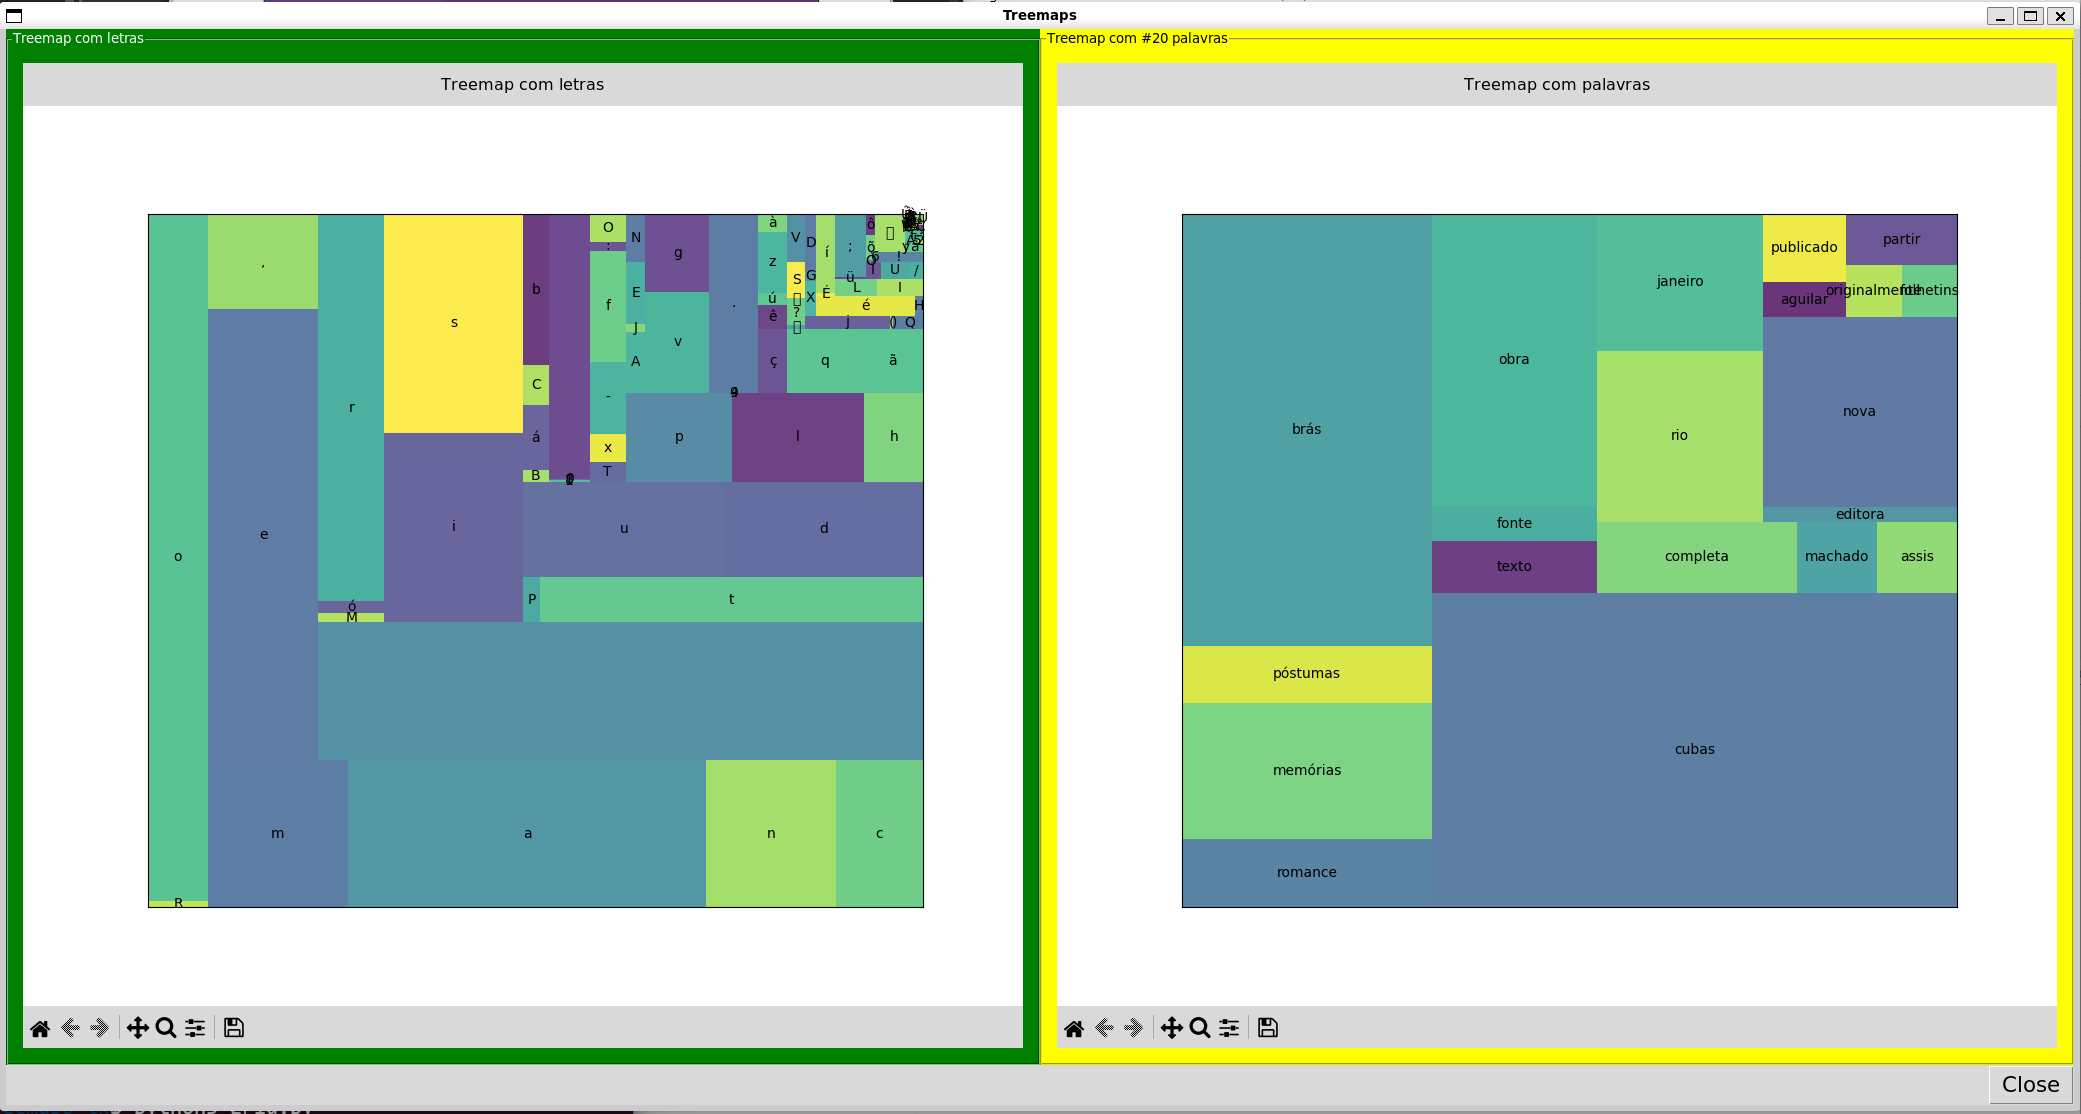The height and width of the screenshot is (1114, 2081).
Task: Toggle the Zoom magnifier in the letters treemap toolbar
Action: 166,1028
